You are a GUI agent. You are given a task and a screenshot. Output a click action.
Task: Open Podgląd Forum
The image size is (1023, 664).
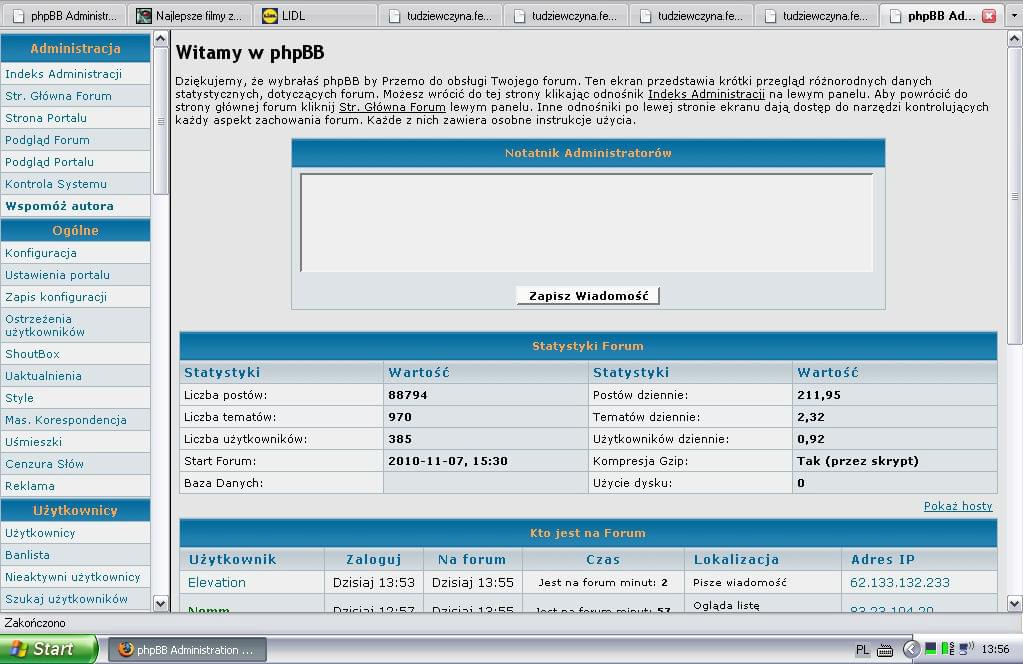(47, 140)
